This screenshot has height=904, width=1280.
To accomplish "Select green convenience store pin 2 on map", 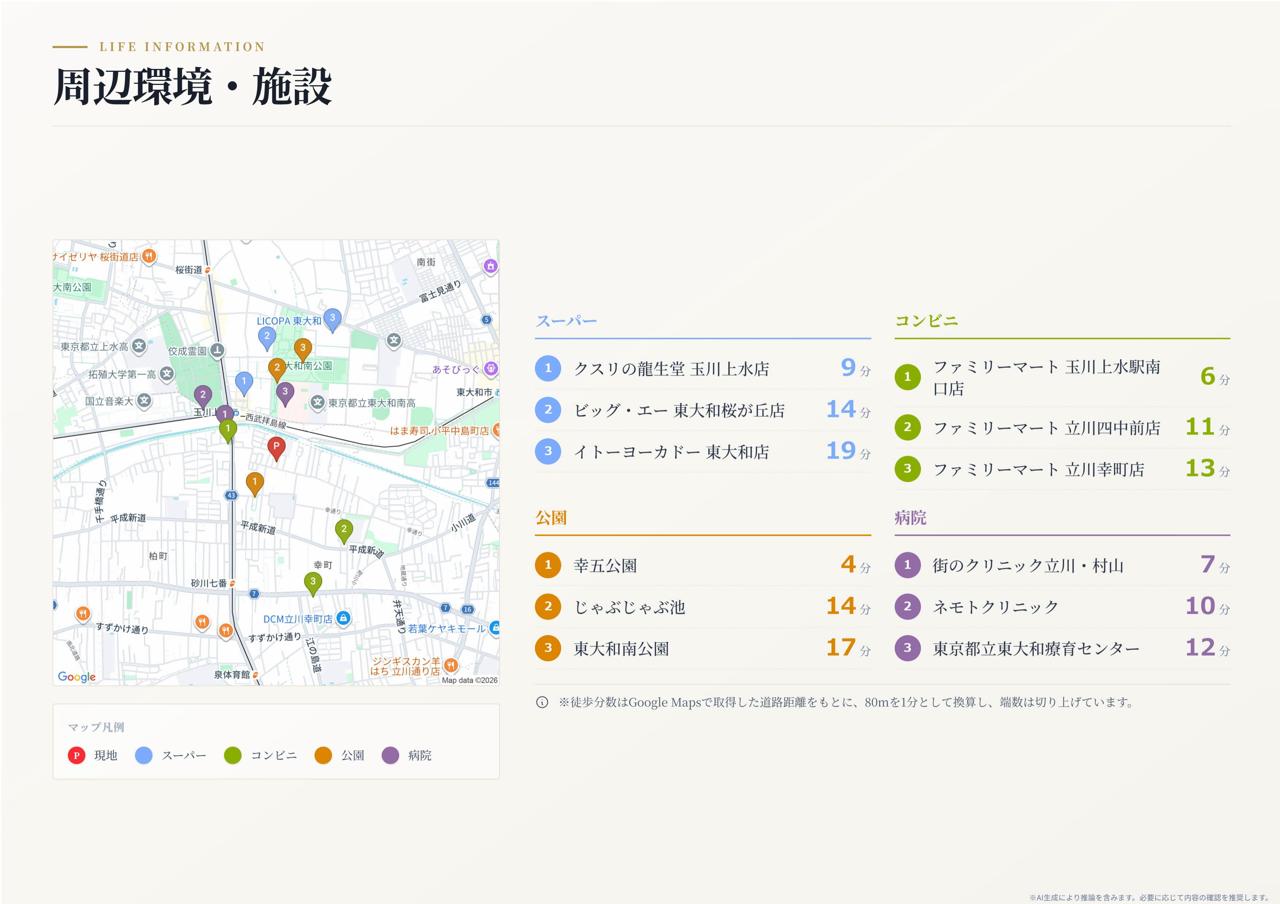I will coord(344,530).
